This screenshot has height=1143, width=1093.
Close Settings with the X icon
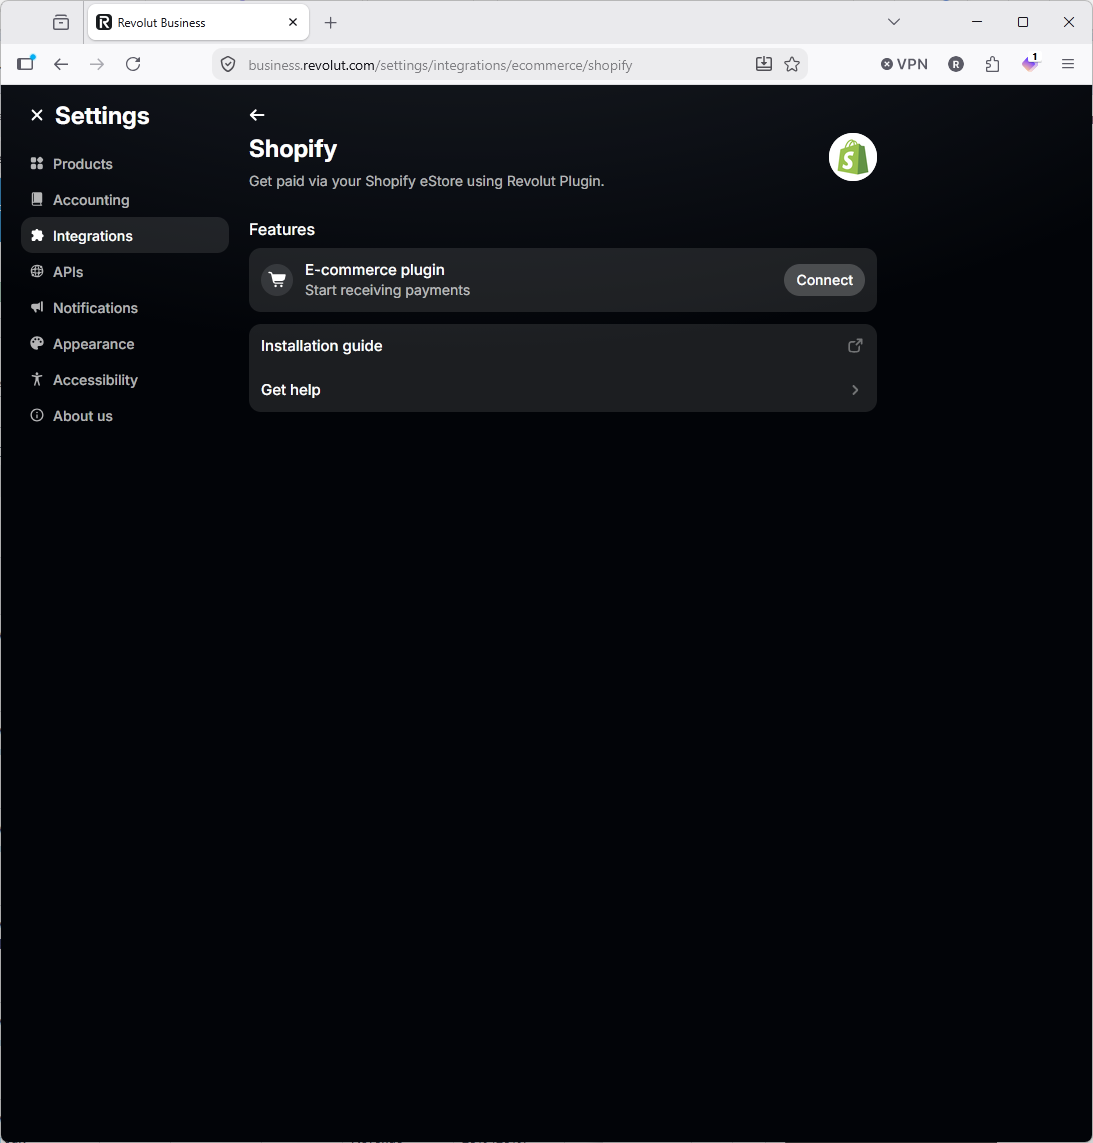coord(36,115)
